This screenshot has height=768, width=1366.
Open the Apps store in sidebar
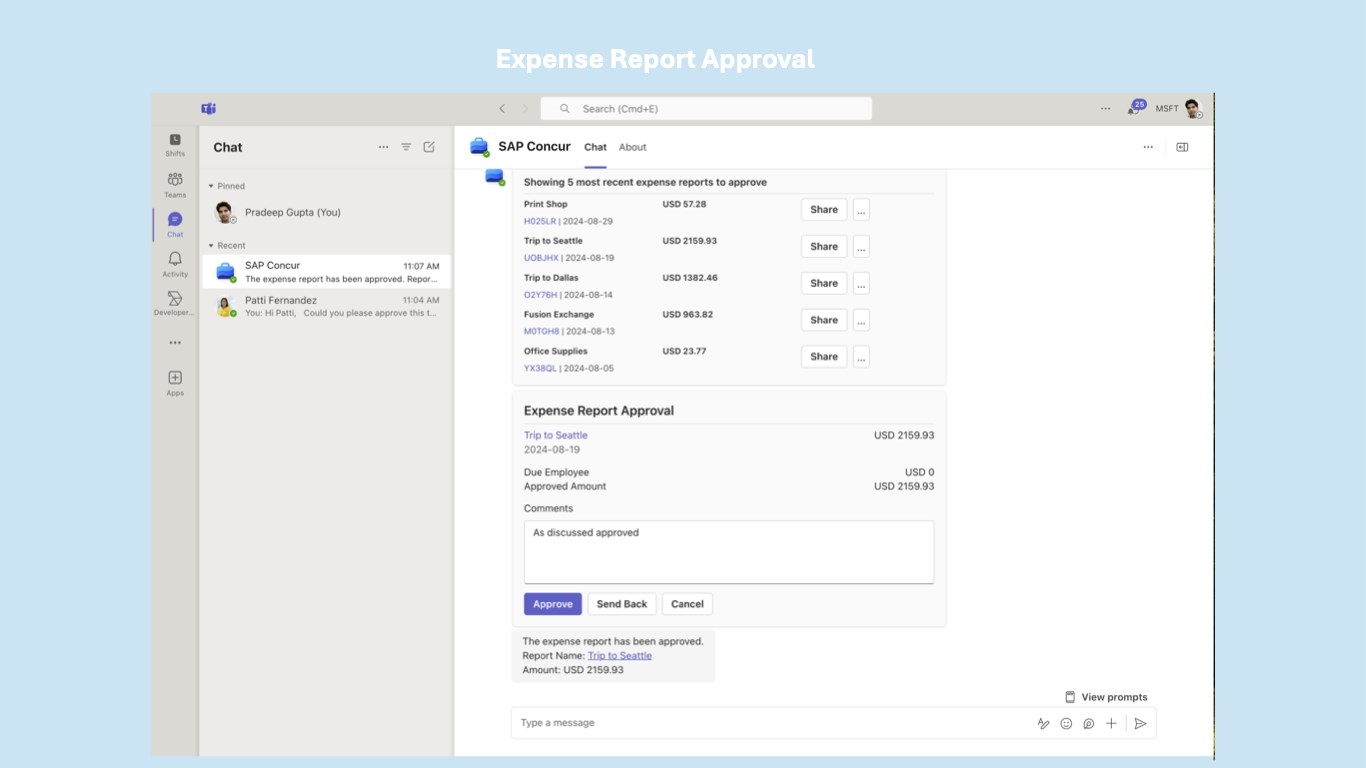click(175, 382)
